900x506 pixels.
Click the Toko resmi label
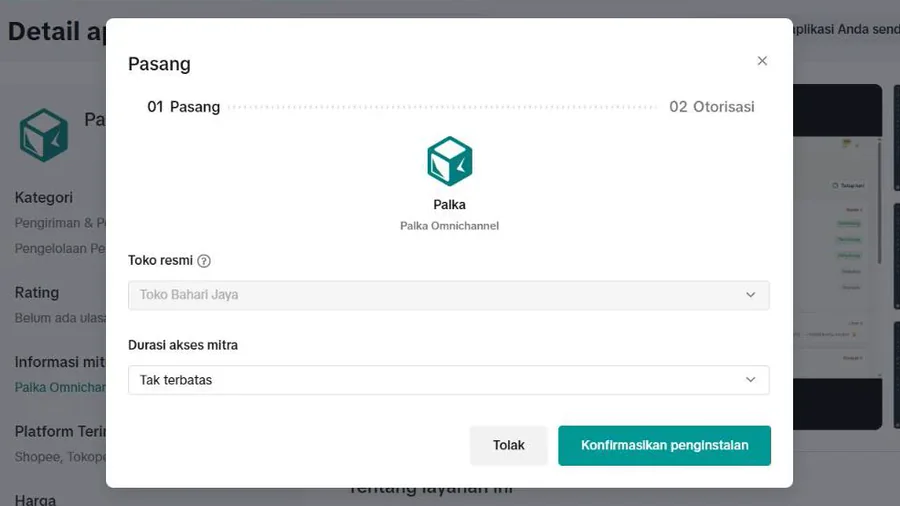(x=160, y=260)
